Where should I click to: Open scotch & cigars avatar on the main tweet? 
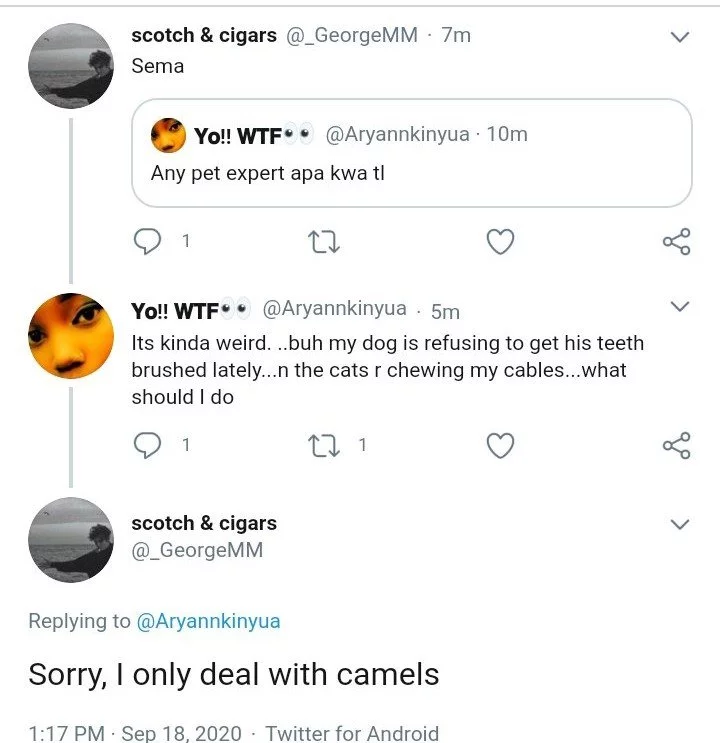coord(71,540)
